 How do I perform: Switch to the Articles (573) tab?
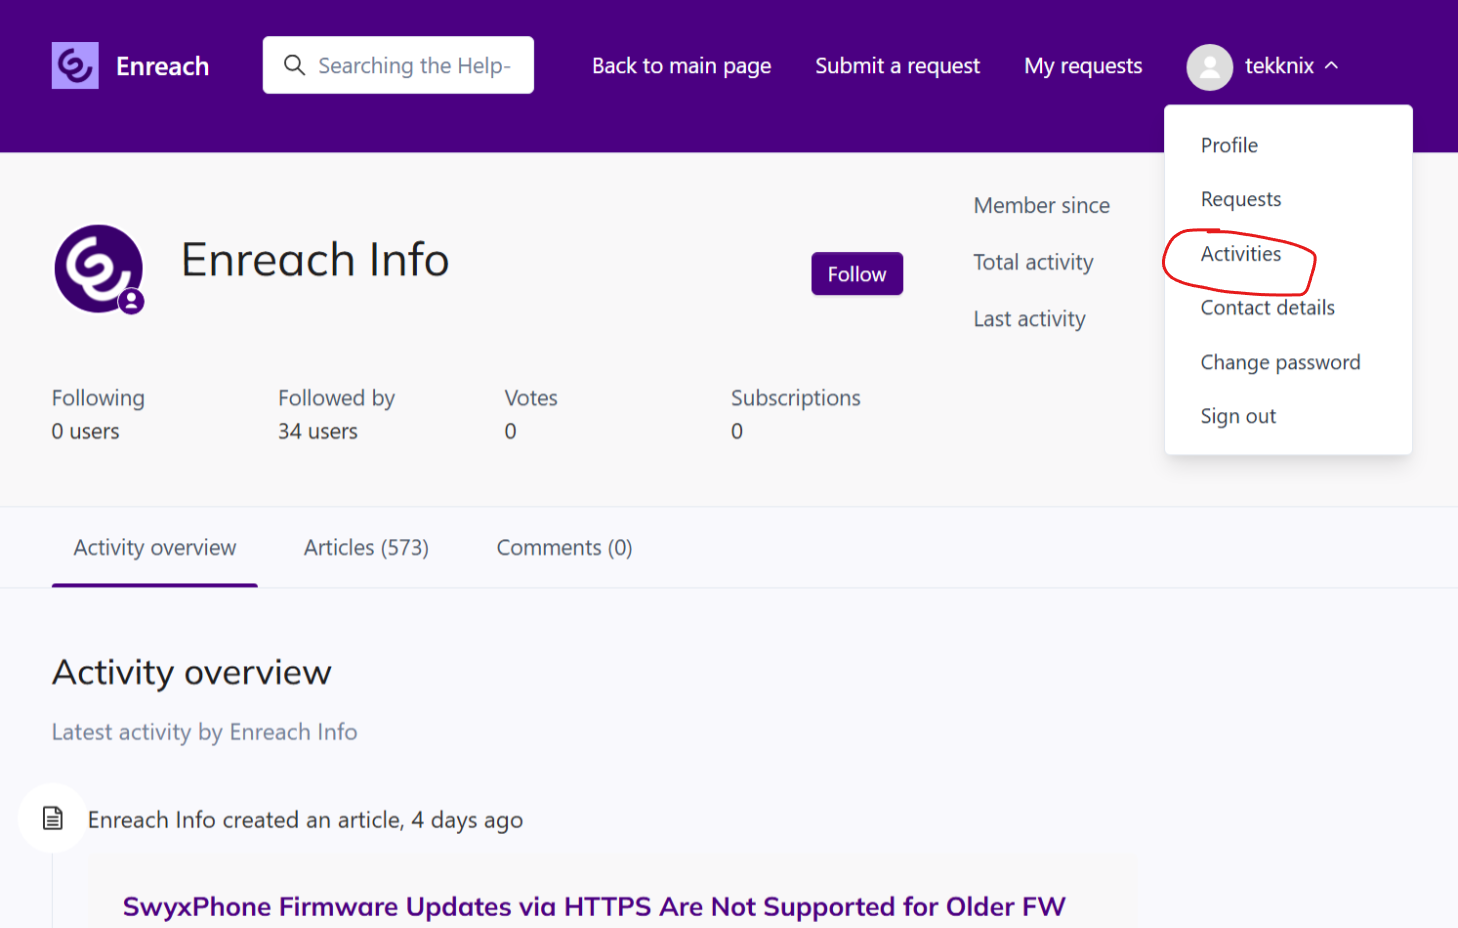click(366, 548)
